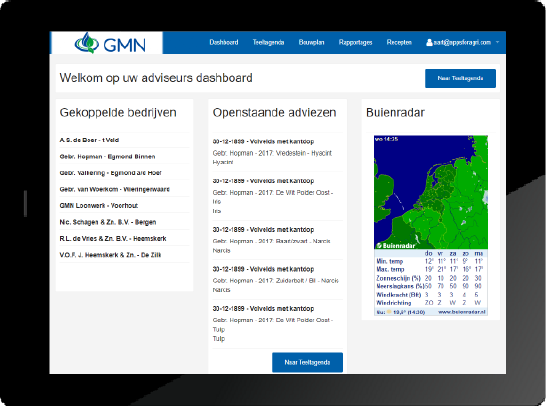Open company A.S. de Boer - t Veld
546x407 pixels.
coord(89,140)
